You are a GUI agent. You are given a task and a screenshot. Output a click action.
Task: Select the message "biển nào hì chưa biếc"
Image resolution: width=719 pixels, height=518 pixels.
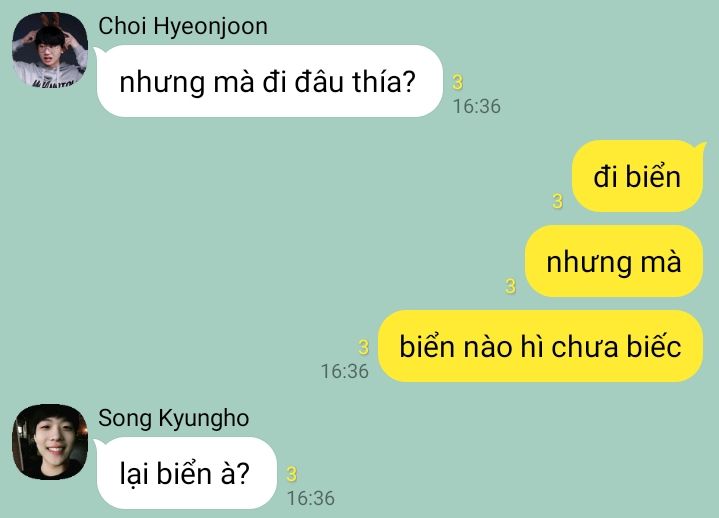coord(540,346)
